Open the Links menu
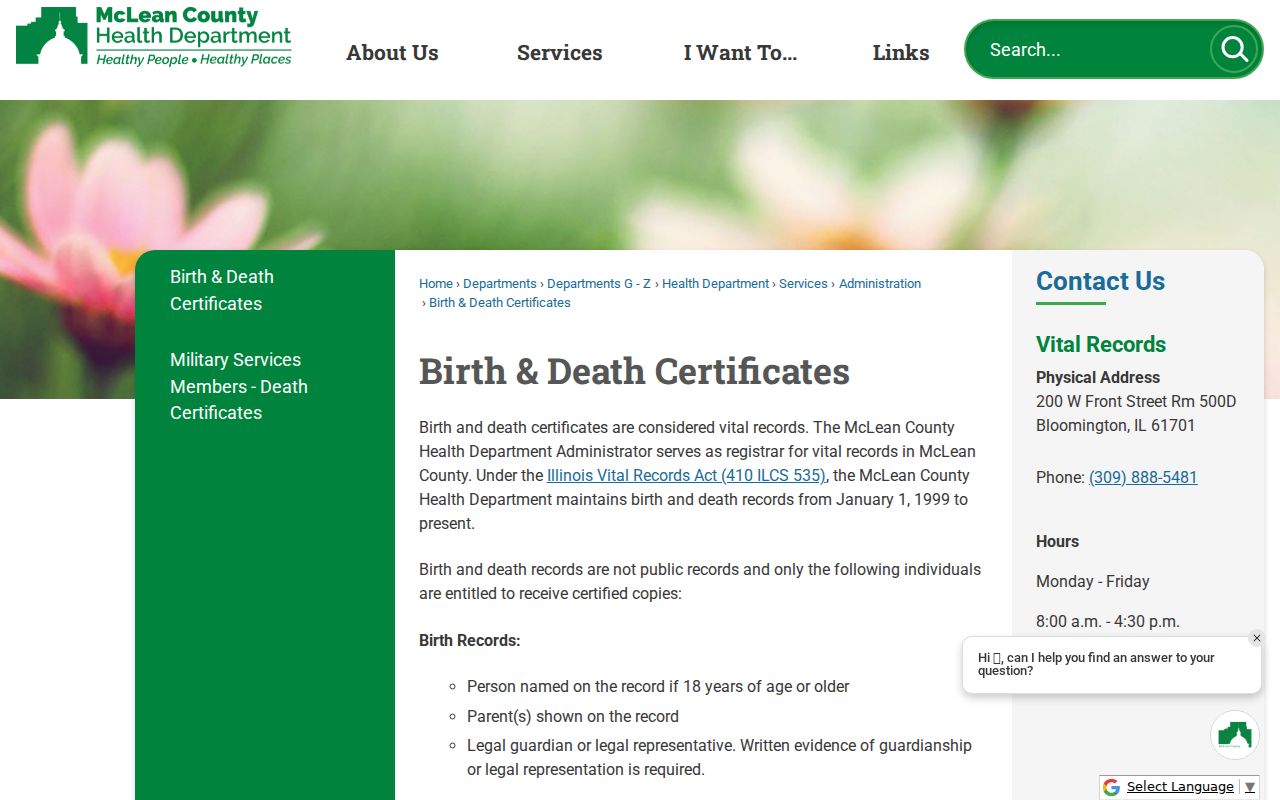Image resolution: width=1280 pixels, height=800 pixels. click(901, 52)
